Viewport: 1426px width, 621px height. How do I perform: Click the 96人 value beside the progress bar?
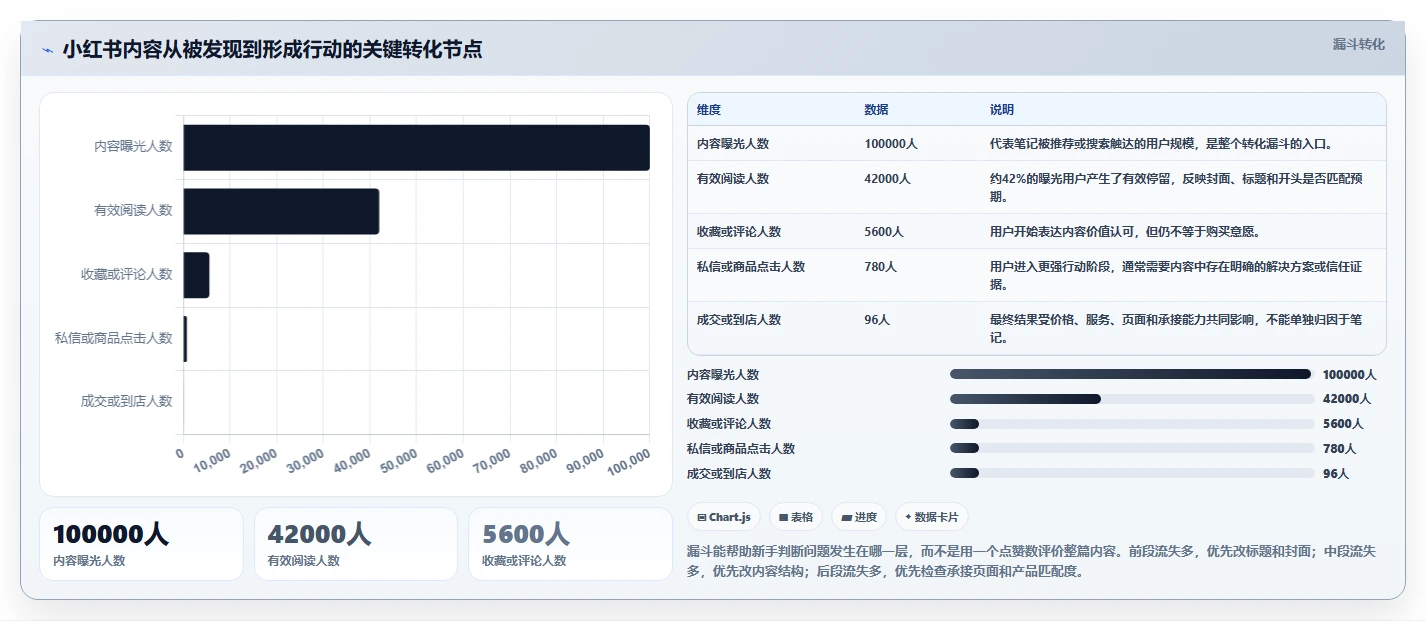[1336, 474]
